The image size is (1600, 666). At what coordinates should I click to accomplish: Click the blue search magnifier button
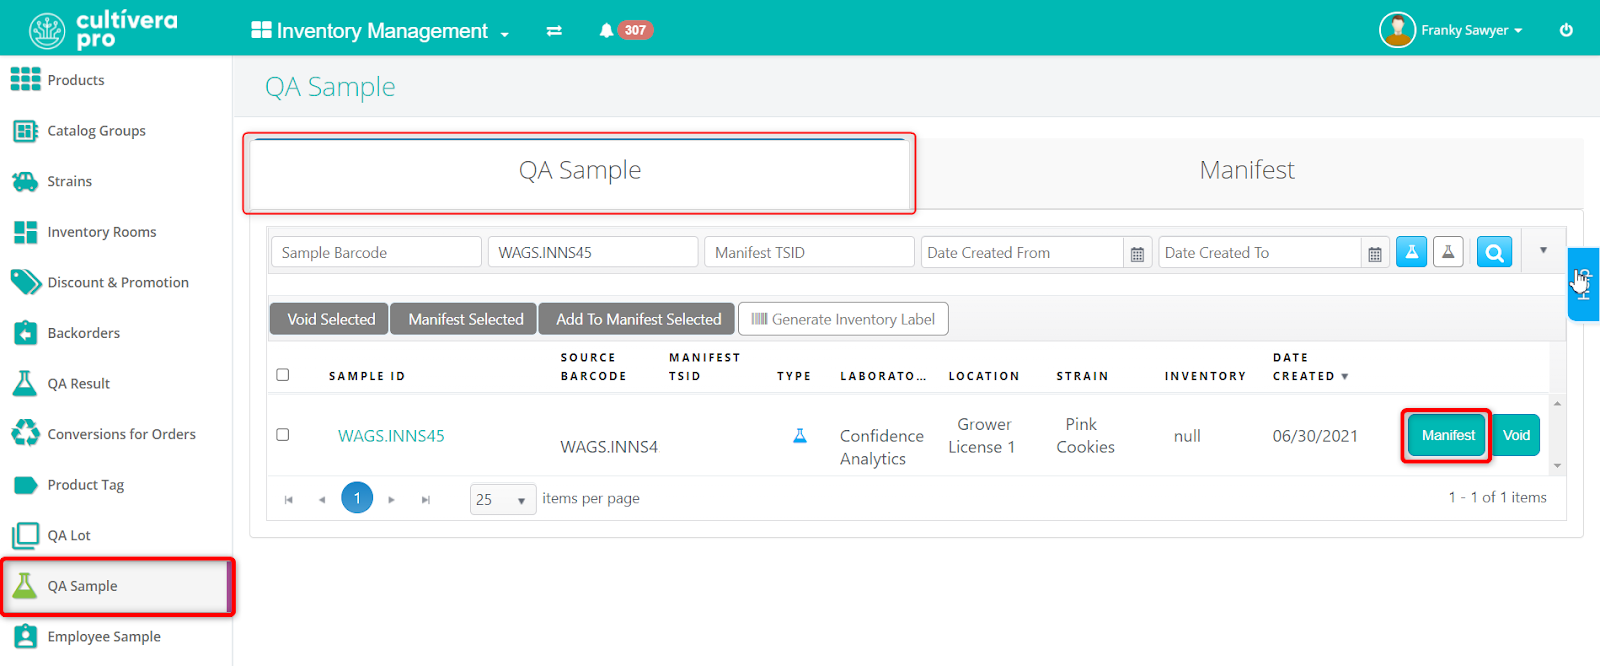coord(1494,252)
